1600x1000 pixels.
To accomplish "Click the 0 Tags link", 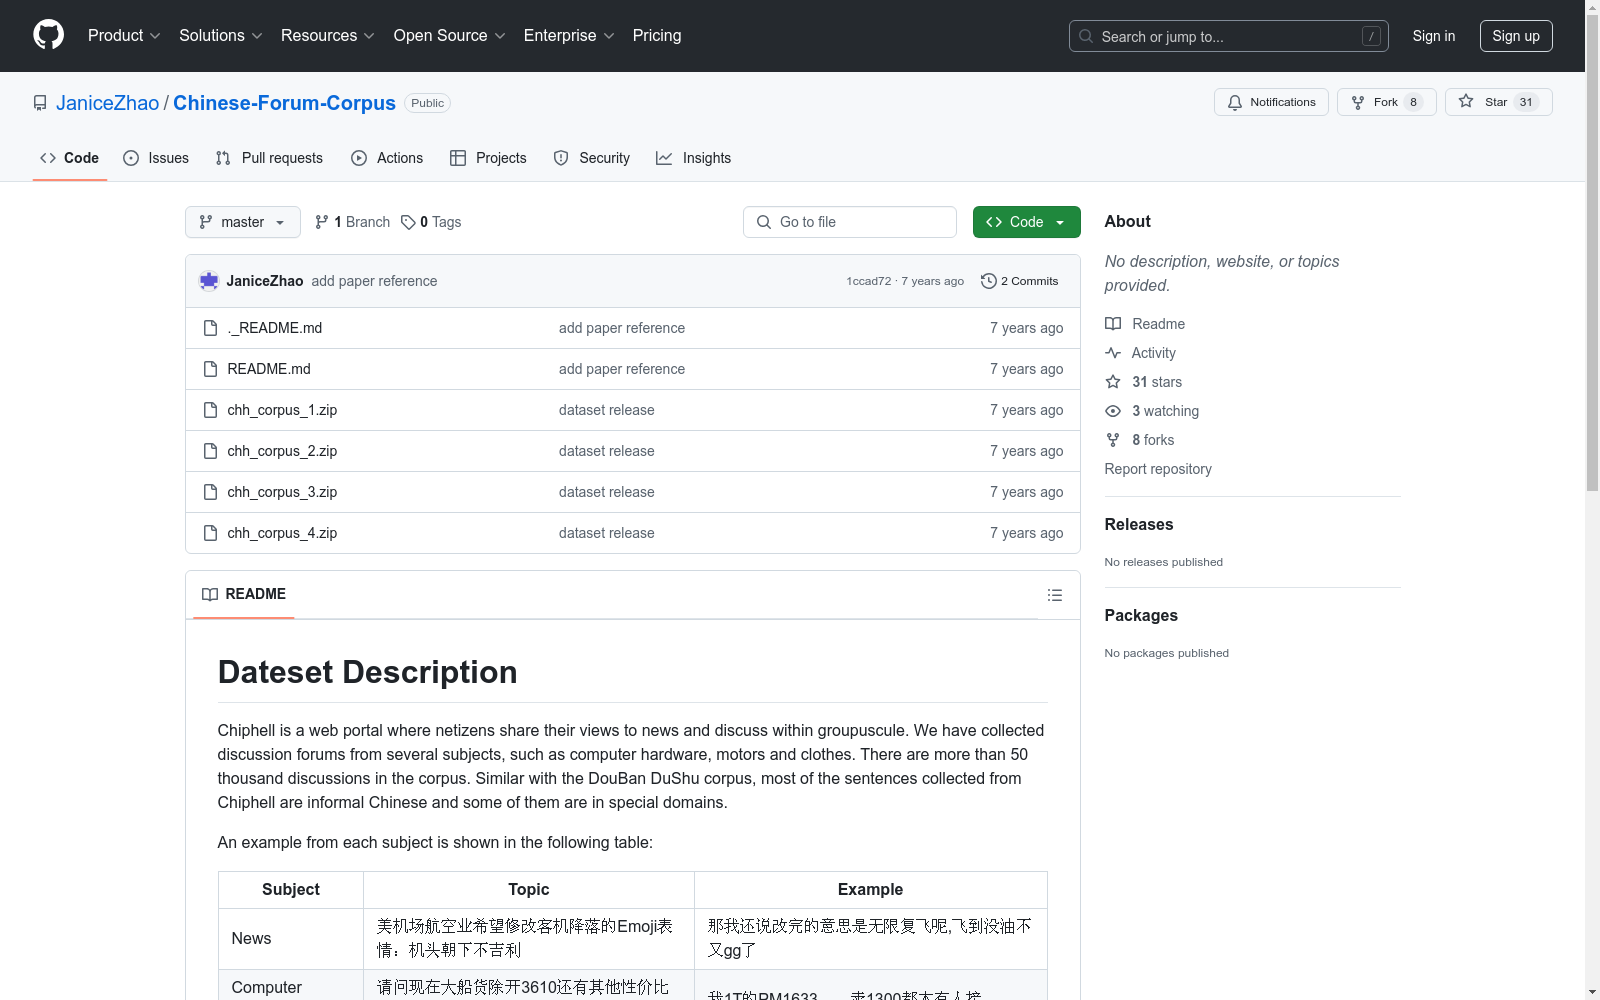I will point(431,222).
